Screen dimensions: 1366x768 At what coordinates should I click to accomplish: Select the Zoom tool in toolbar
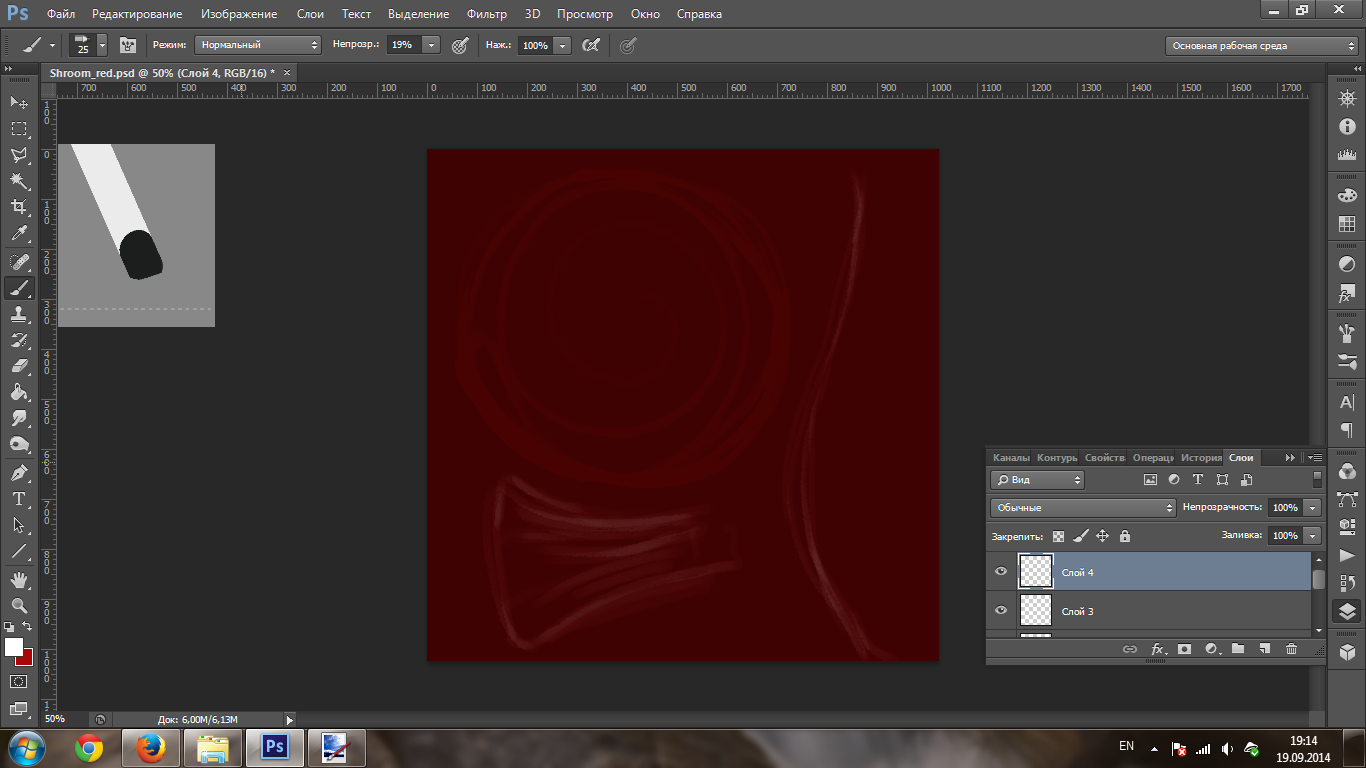coord(19,605)
